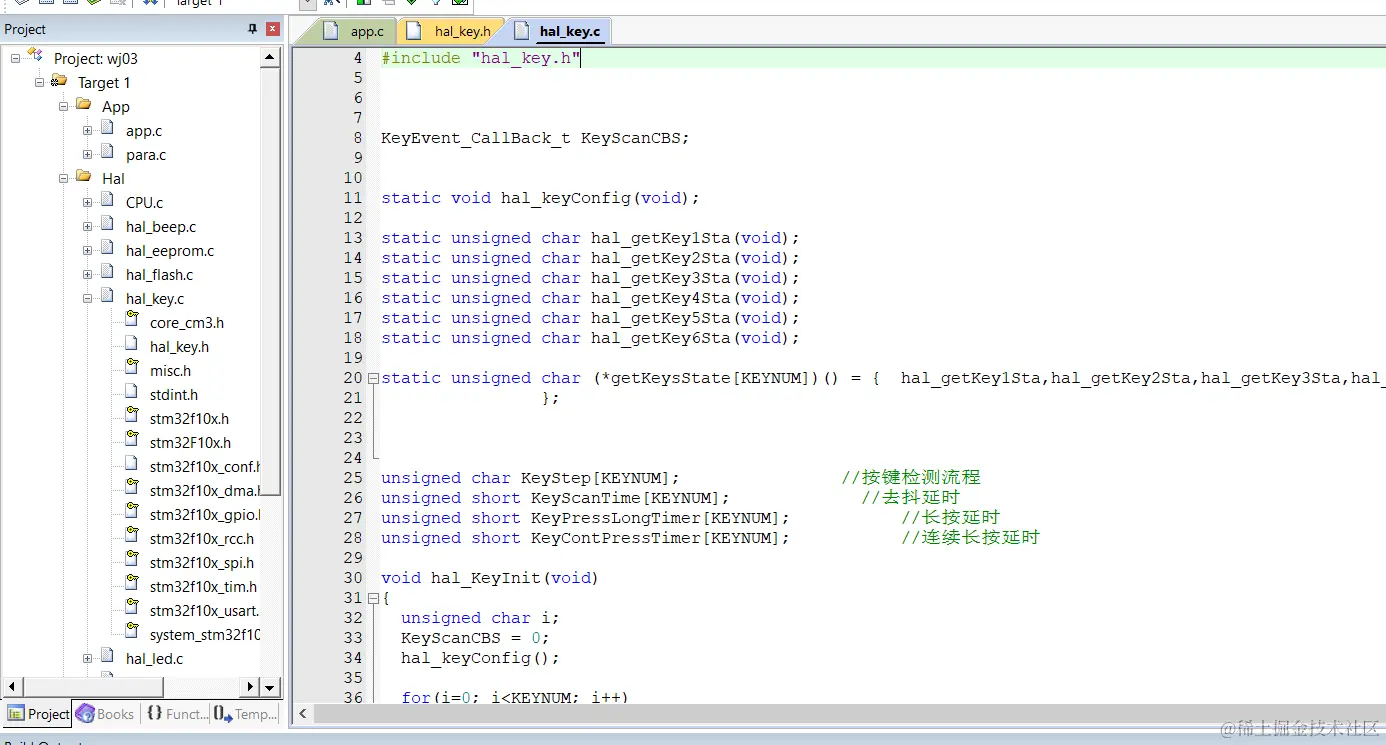1386x745 pixels.
Task: Close the Project panel
Action: click(x=272, y=29)
